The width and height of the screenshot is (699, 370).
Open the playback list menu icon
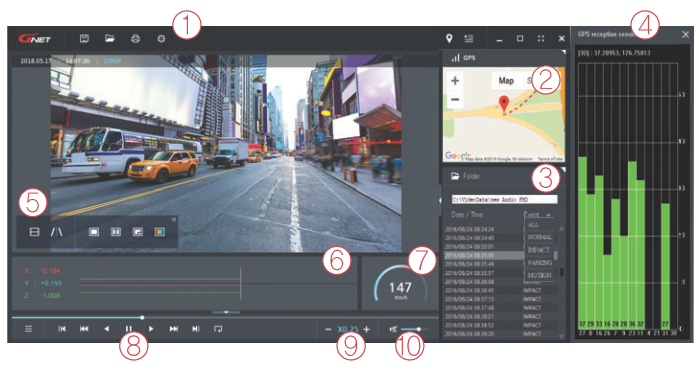(28, 329)
